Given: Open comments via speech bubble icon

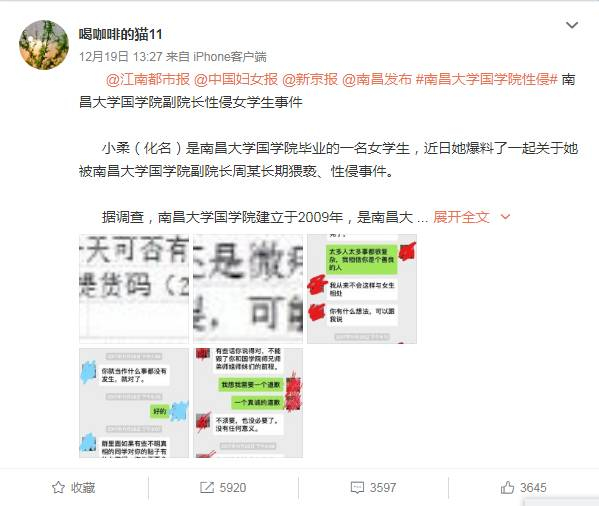Looking at the screenshot, I should click(x=357, y=487).
